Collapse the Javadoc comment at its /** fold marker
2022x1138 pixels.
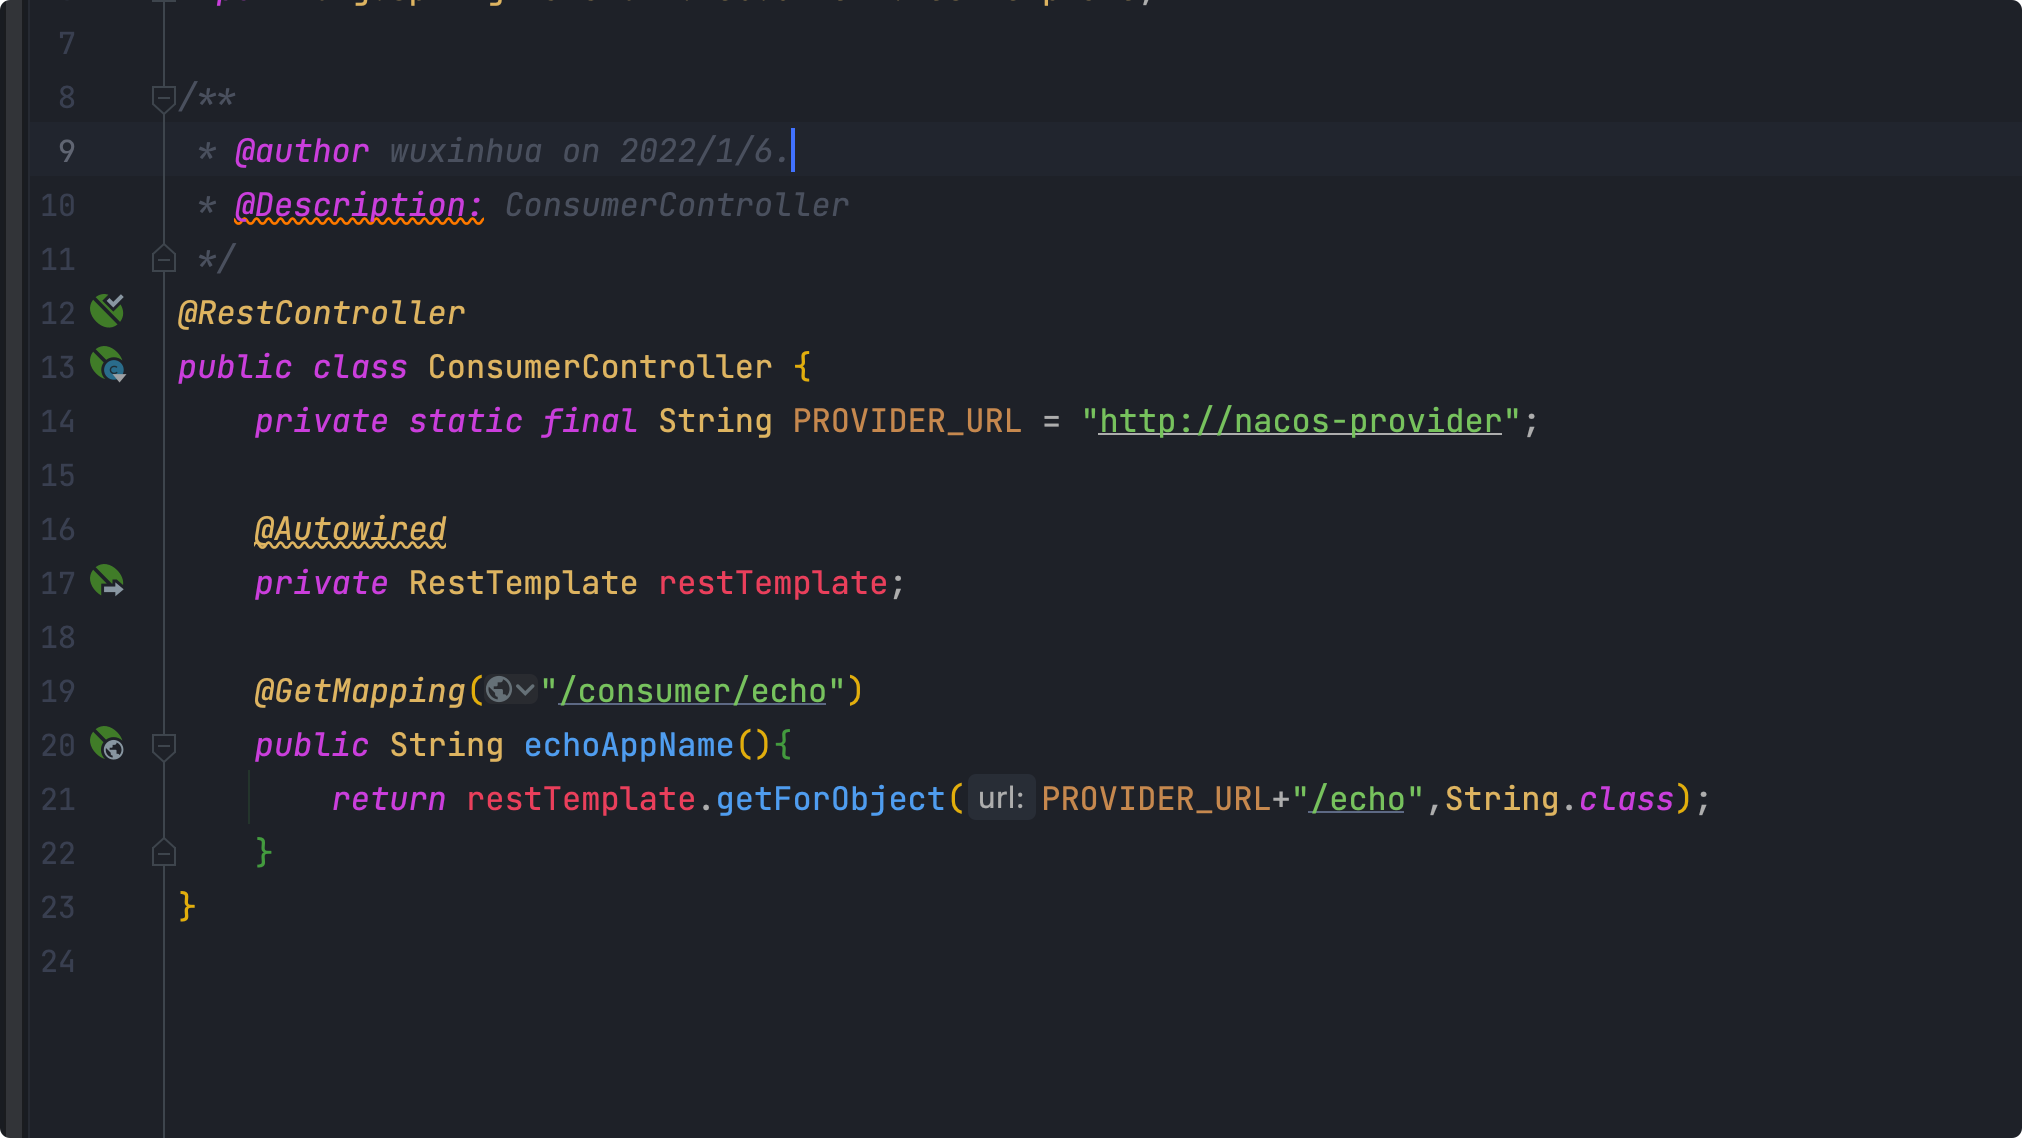tap(163, 98)
